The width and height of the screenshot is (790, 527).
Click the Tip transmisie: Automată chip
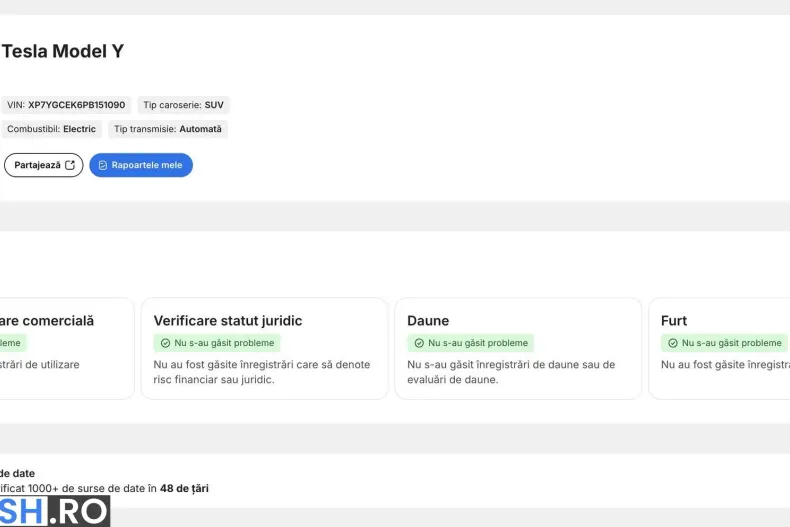pos(168,129)
